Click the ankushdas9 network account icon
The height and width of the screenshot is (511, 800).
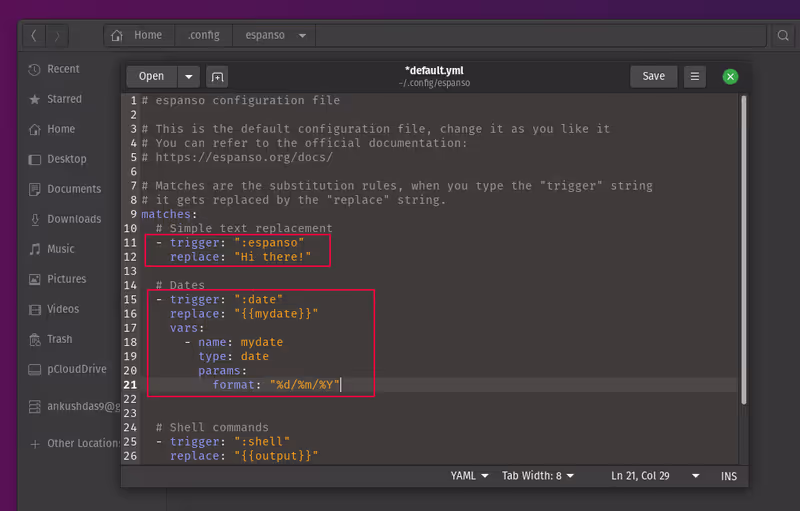point(34,407)
